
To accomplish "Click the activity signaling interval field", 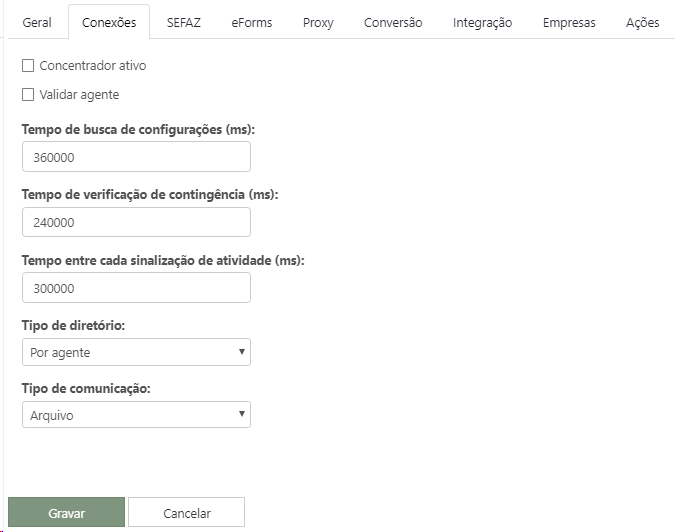I will pos(136,288).
